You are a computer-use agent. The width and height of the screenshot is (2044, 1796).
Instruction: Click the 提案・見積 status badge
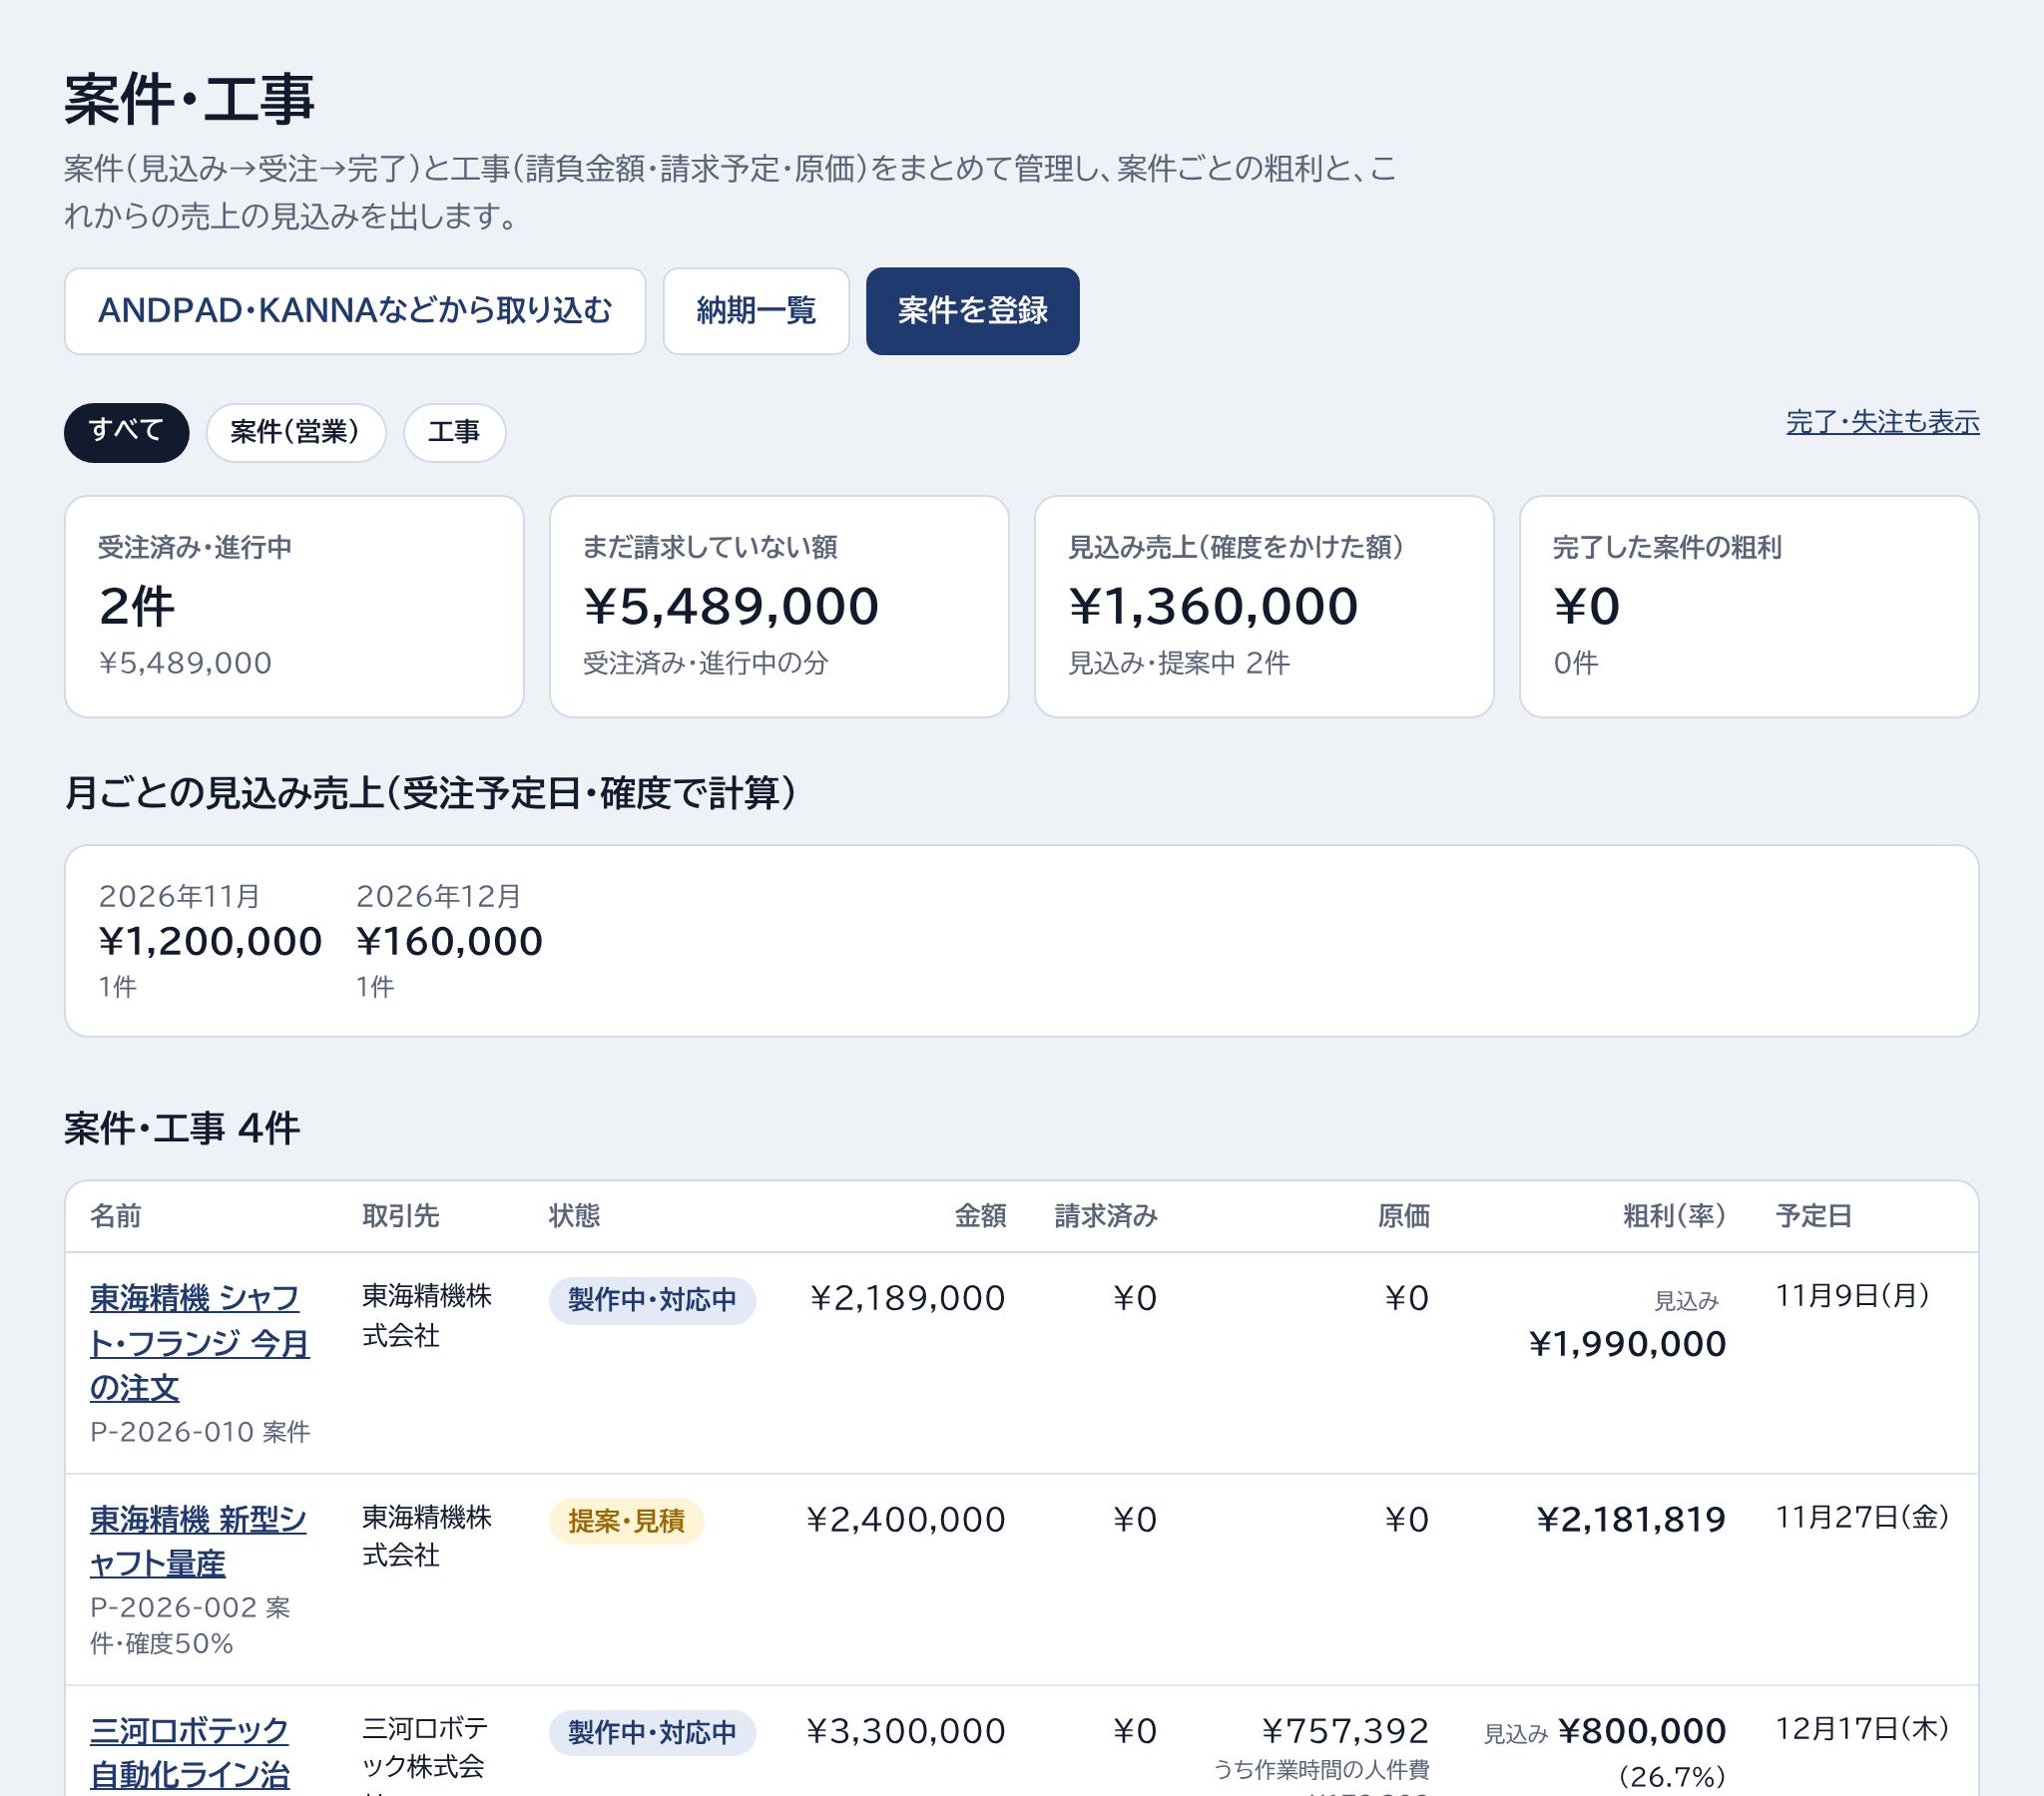tap(626, 1521)
